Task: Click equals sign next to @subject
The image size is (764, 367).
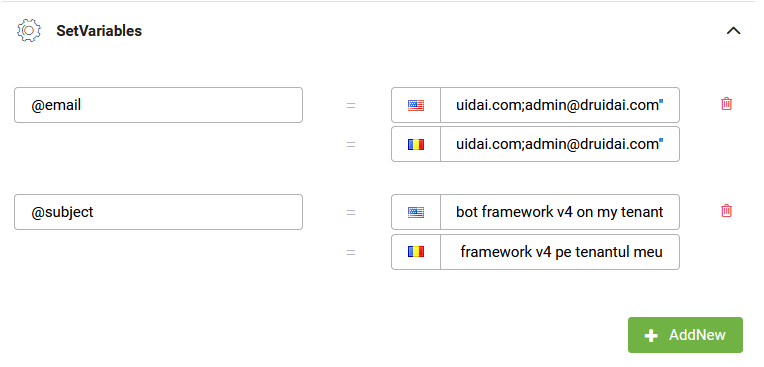Action: click(x=351, y=212)
